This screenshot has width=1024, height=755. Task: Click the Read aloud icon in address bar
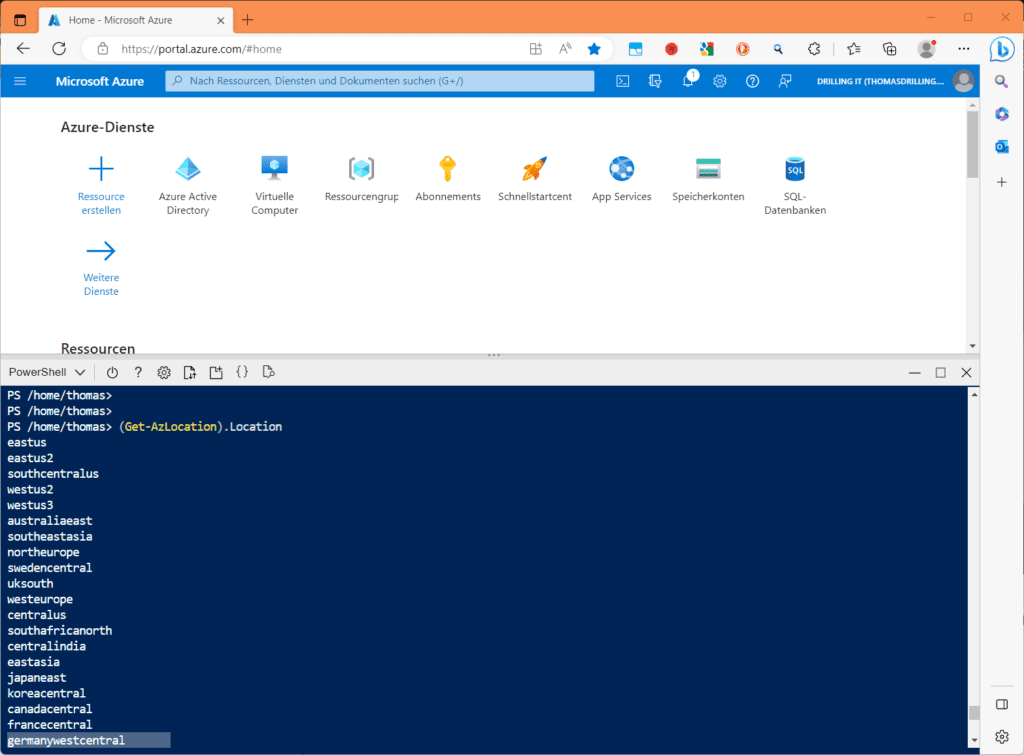point(566,49)
